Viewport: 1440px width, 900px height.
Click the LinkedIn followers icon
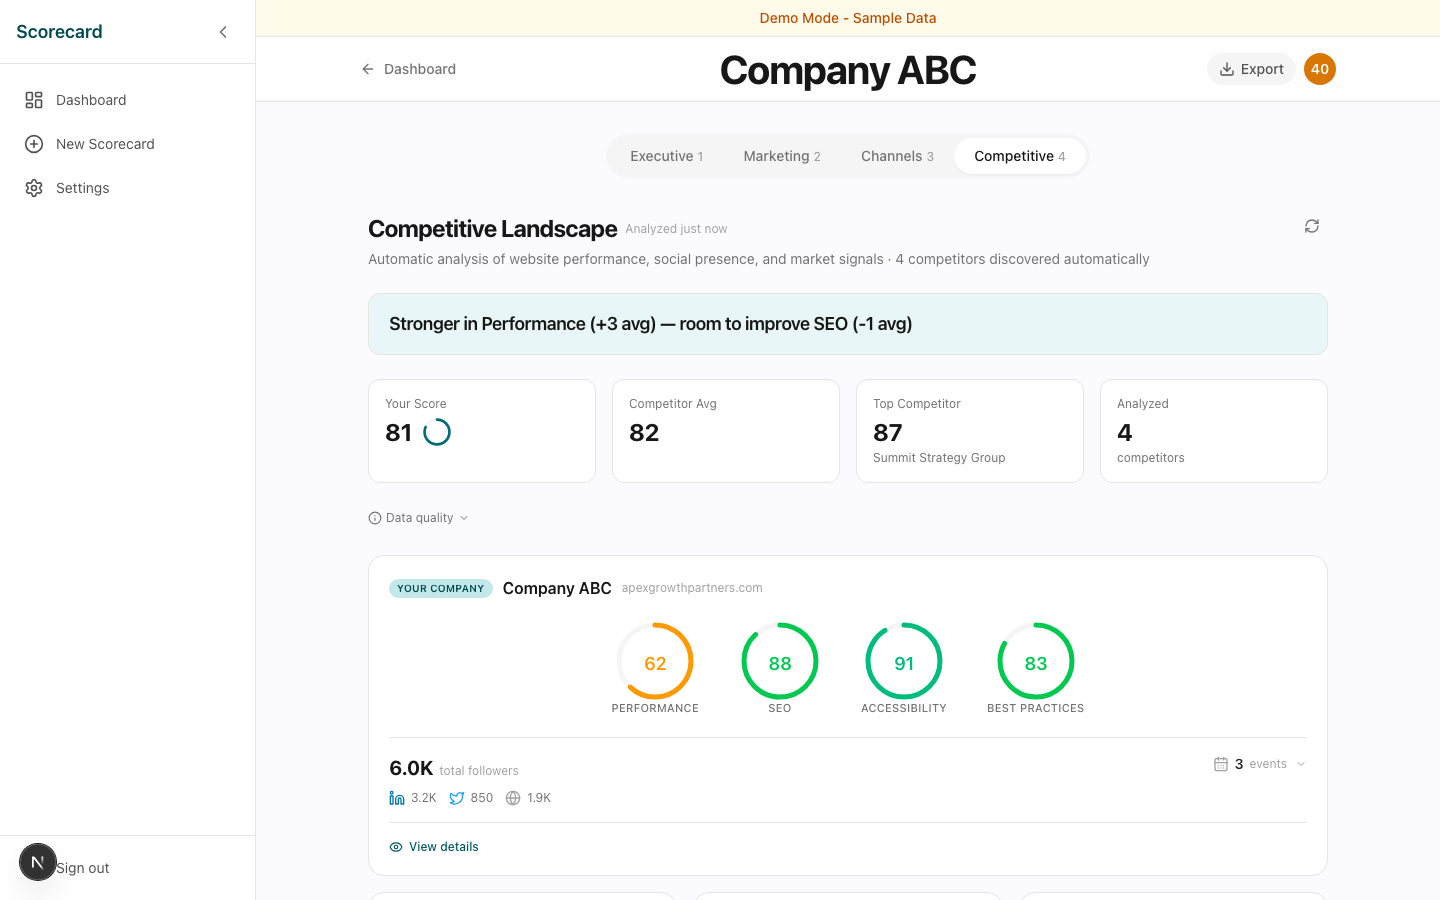[397, 798]
